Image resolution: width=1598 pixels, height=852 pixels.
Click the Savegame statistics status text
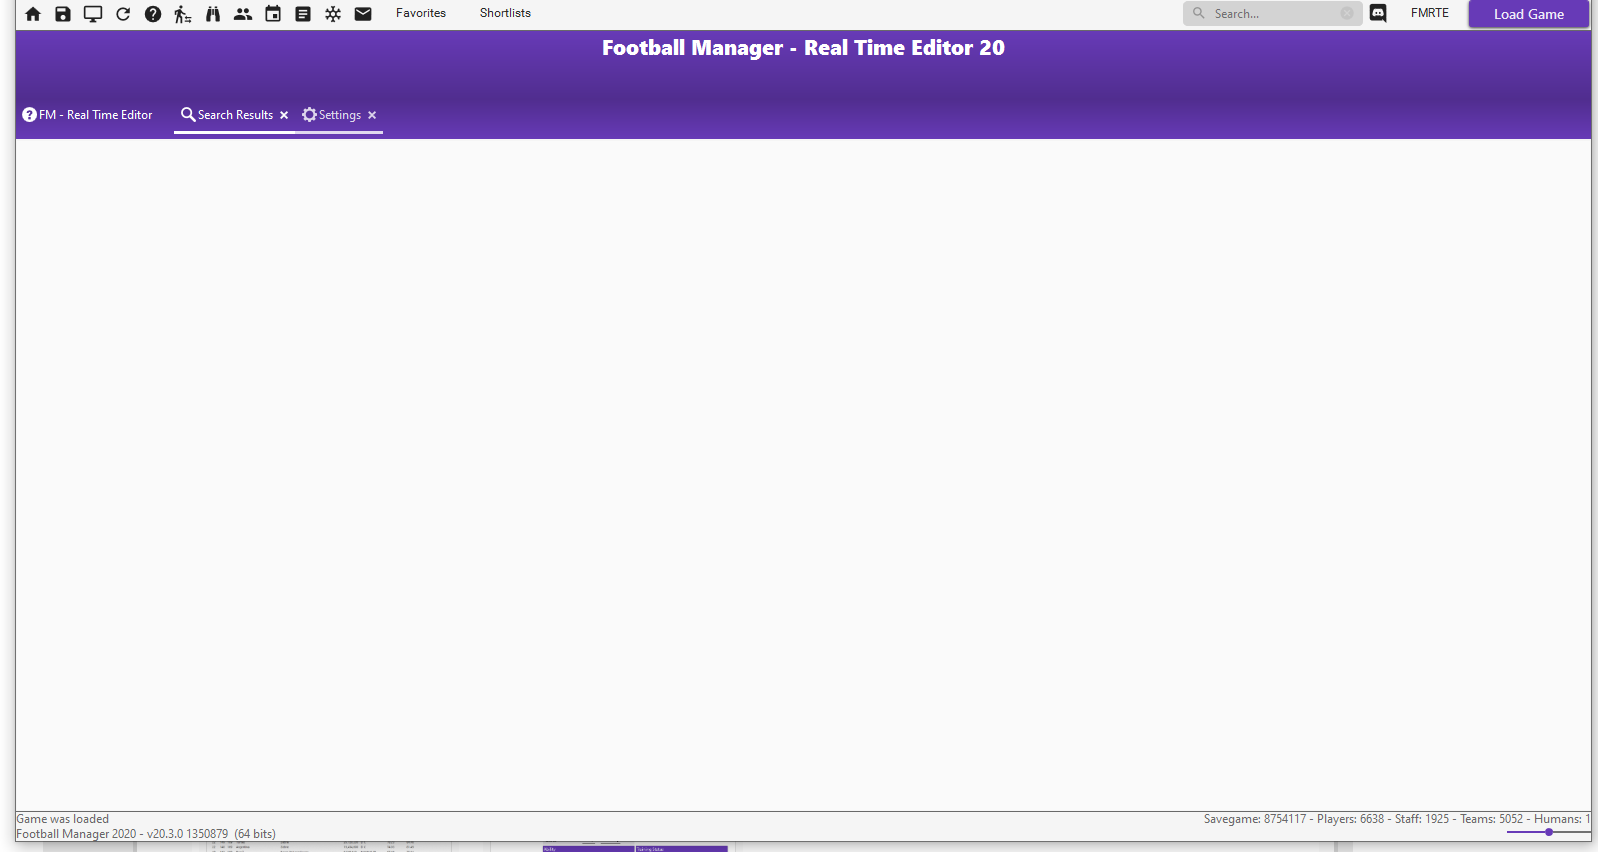click(1396, 819)
